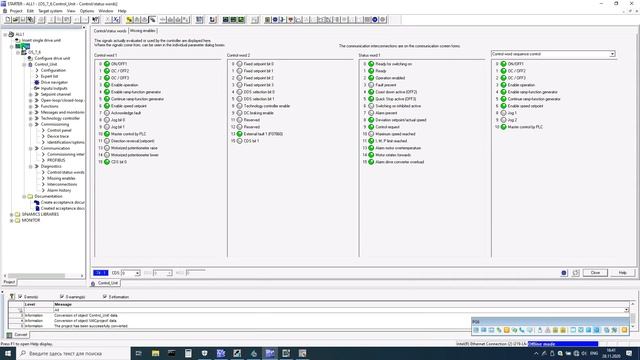Click the ALL1 project root icon
The image size is (640, 360).
coord(11,34)
